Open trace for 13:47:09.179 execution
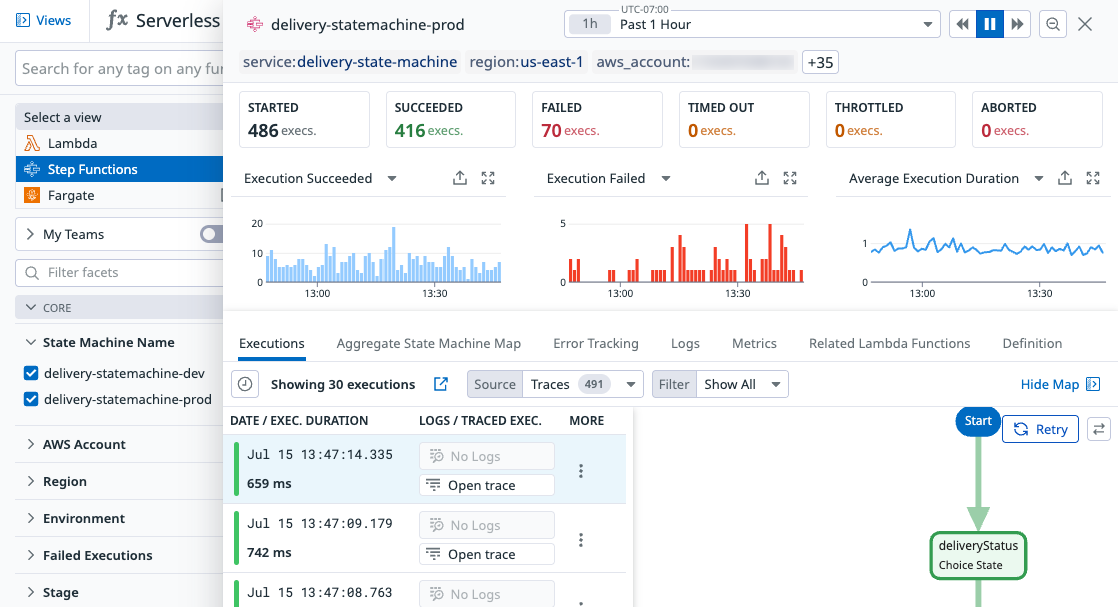 487,554
